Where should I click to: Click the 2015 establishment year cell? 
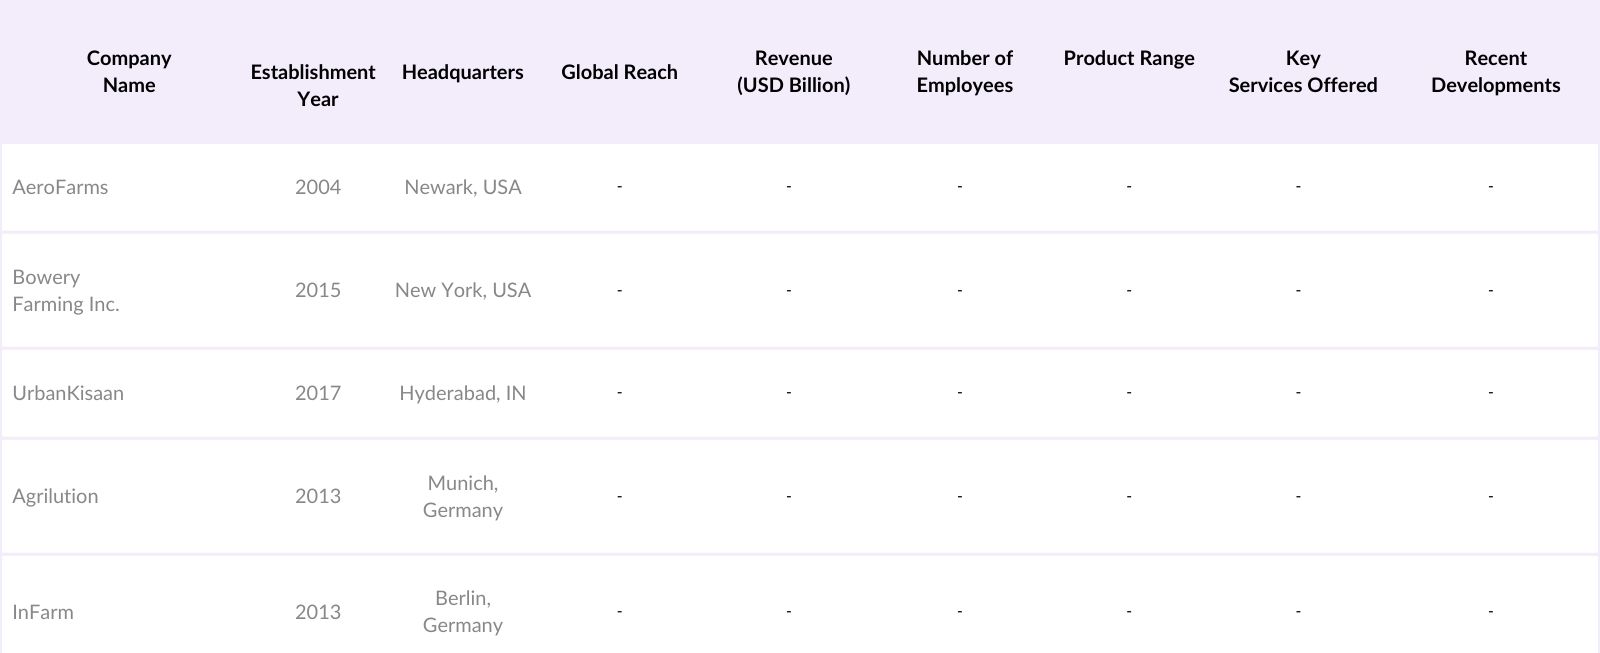[318, 290]
